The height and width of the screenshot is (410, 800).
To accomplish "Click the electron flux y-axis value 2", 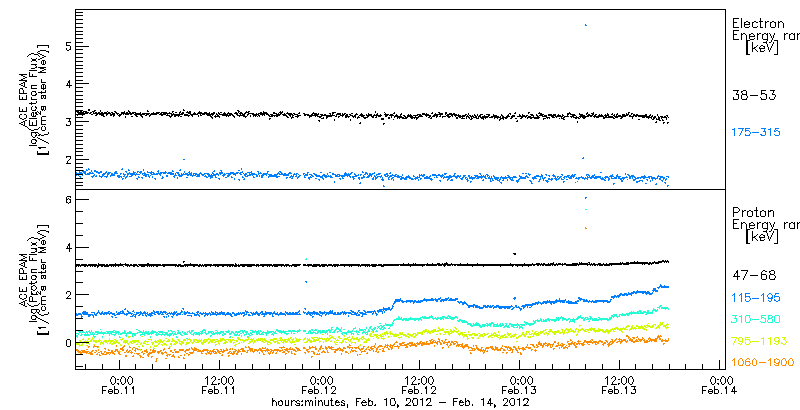I will coord(66,160).
